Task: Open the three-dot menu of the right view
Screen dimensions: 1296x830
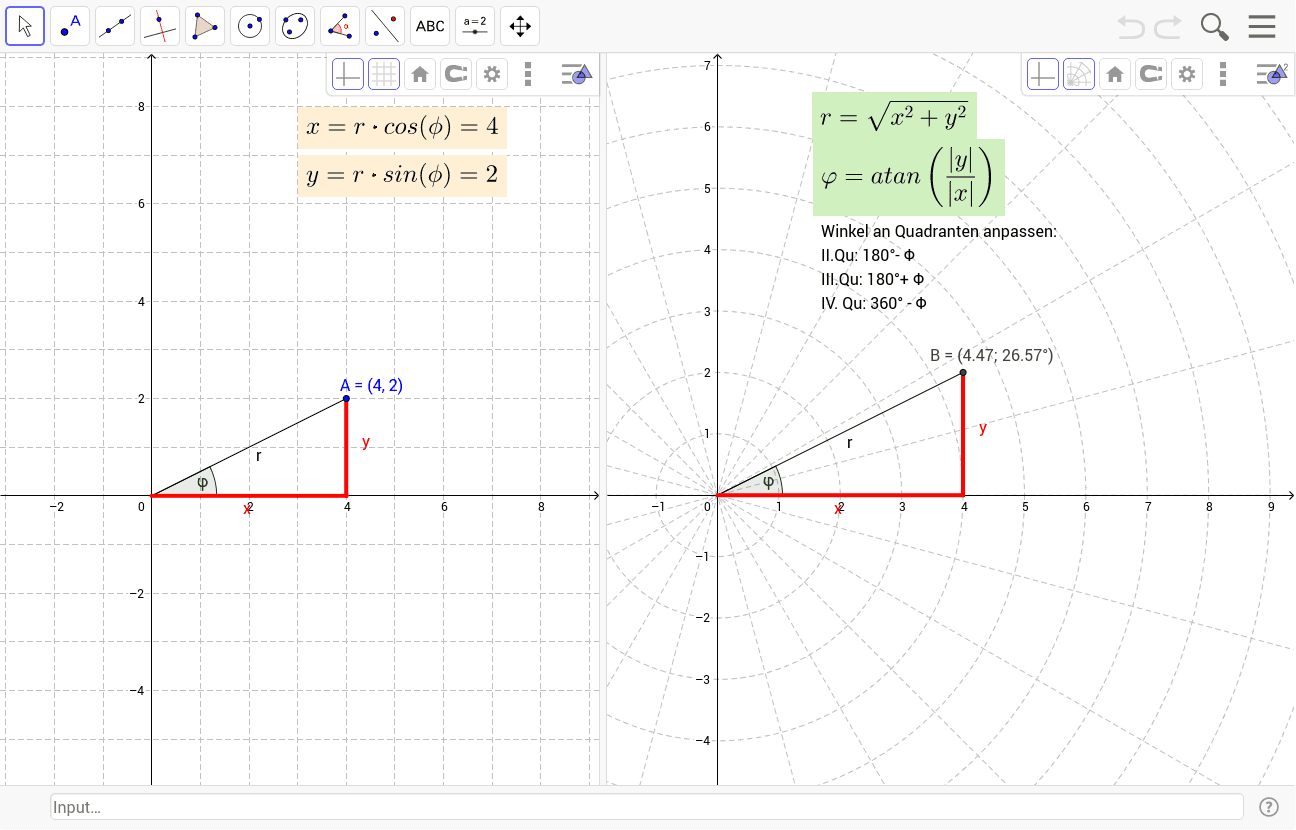Action: [x=1223, y=73]
